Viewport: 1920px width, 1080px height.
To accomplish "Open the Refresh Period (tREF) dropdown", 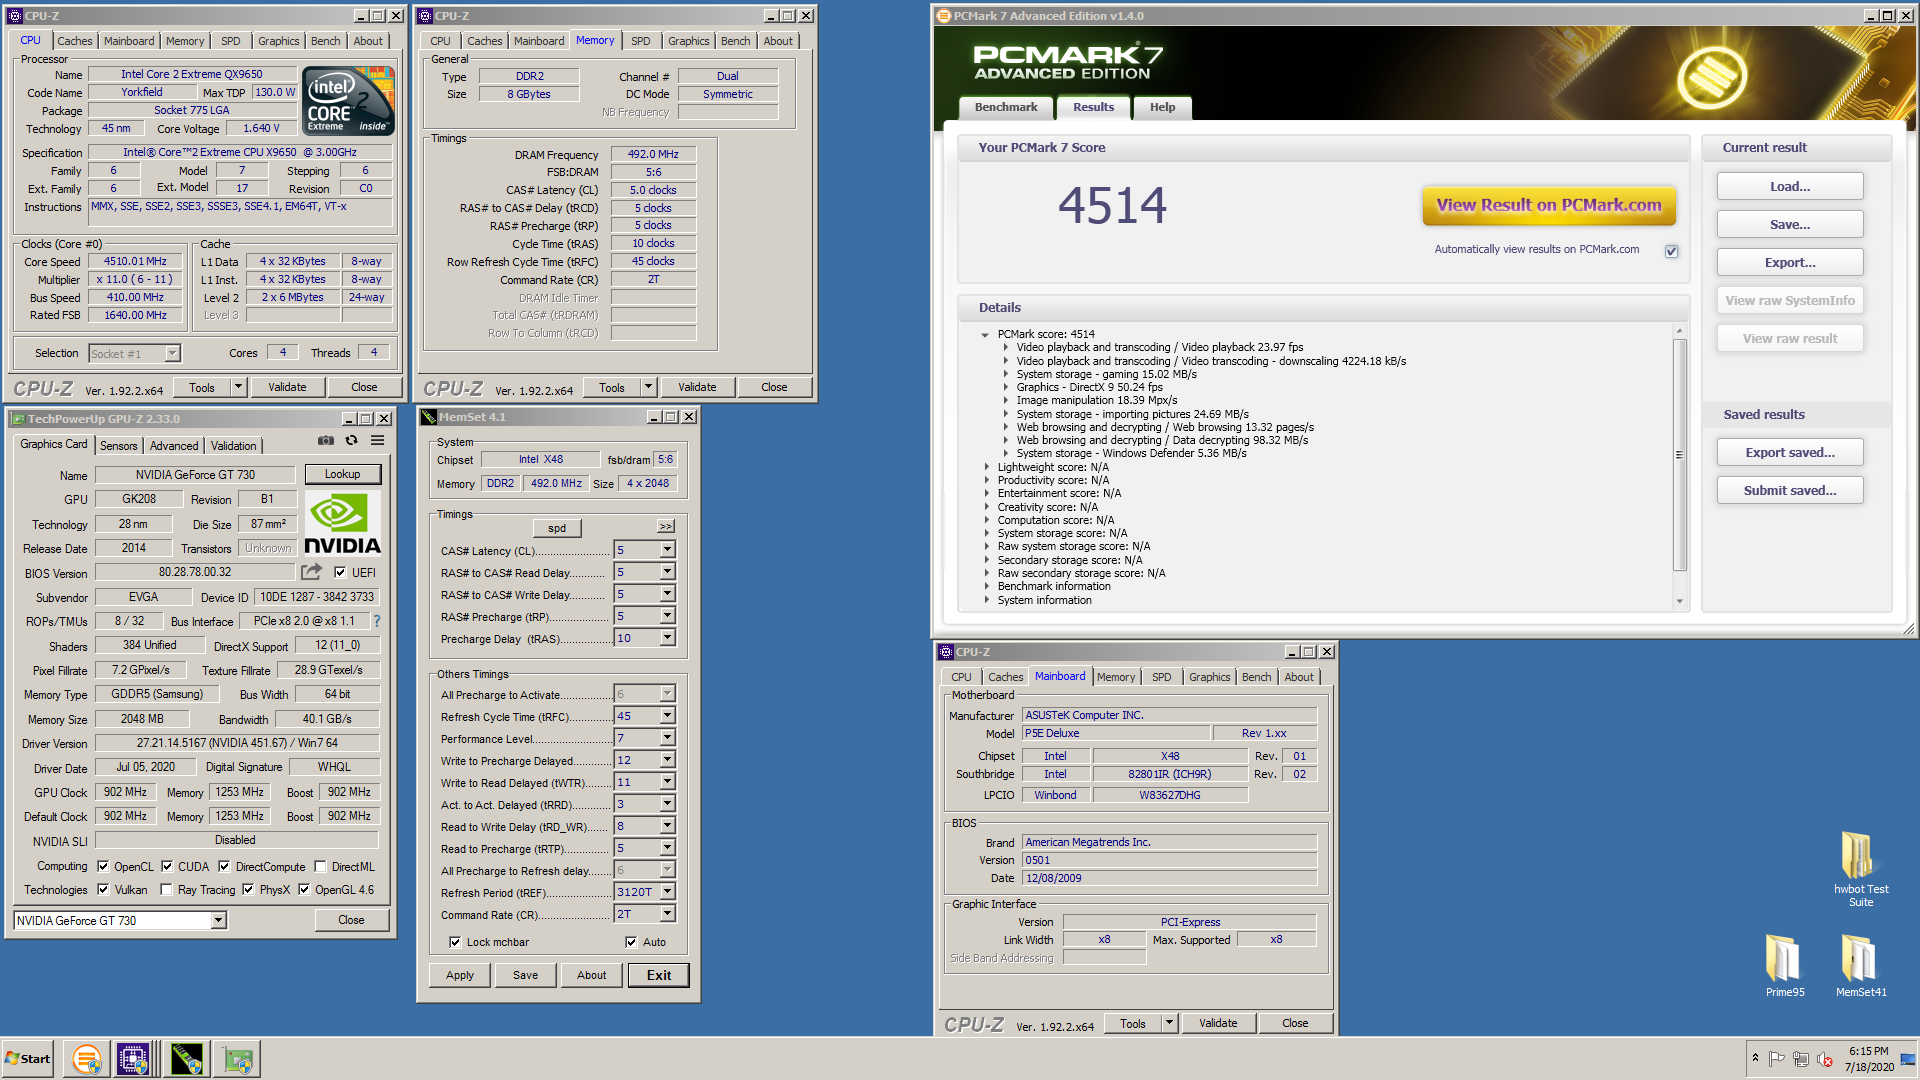I will (x=668, y=892).
